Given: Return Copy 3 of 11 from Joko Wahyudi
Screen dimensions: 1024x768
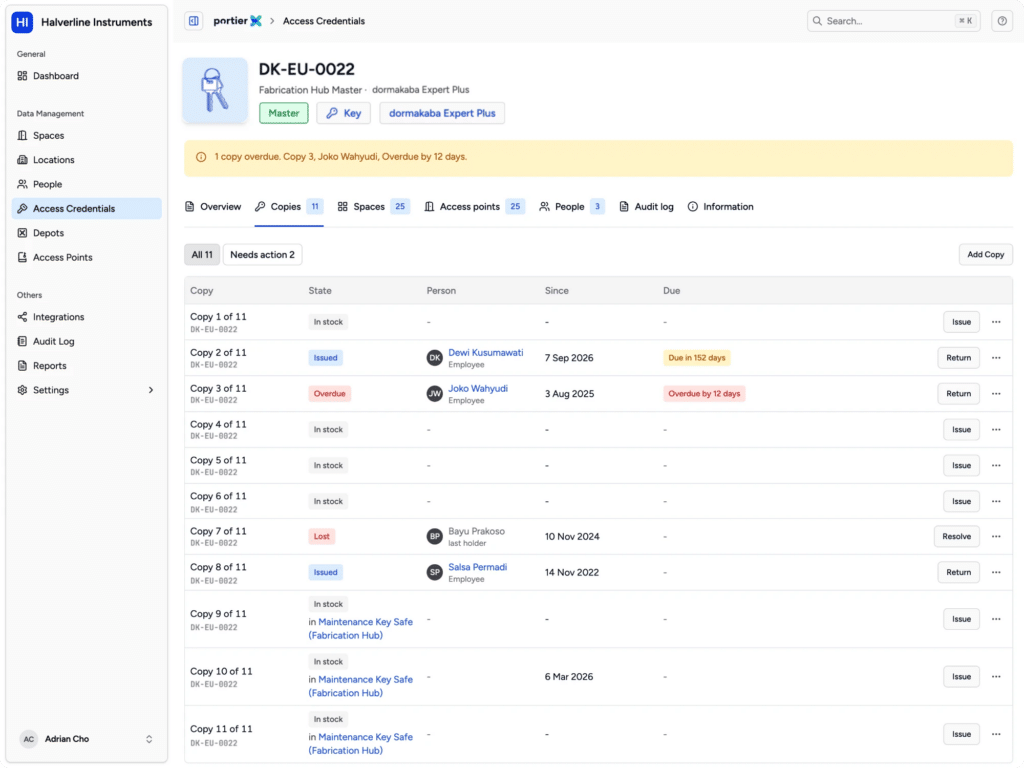Looking at the screenshot, I should point(959,394).
